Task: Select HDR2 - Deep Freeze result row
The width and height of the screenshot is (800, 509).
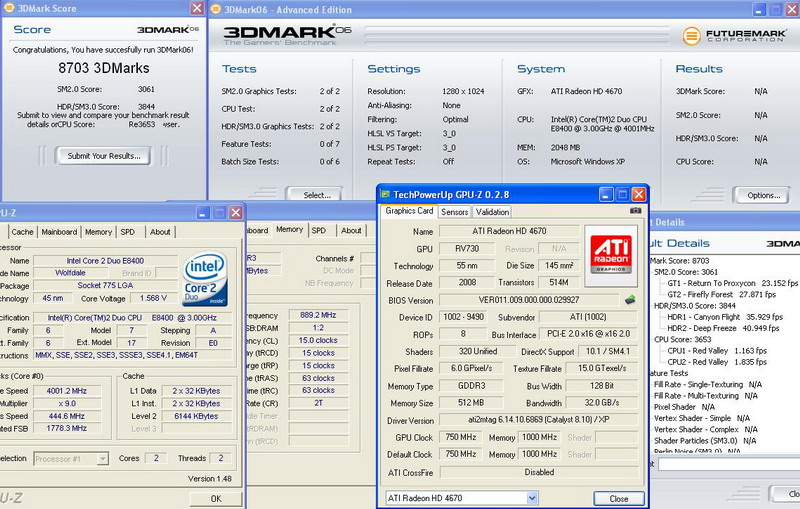Action: [723, 328]
